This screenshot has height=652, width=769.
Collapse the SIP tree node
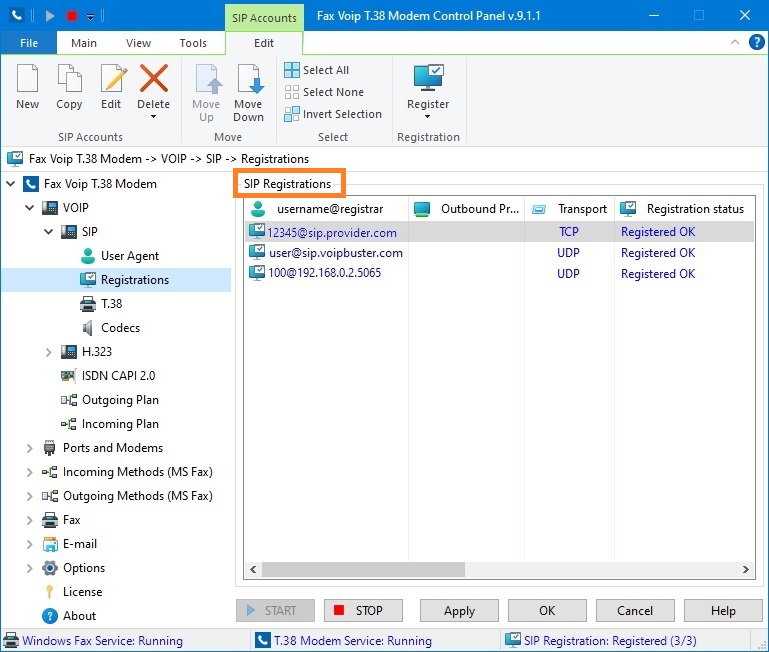49,232
